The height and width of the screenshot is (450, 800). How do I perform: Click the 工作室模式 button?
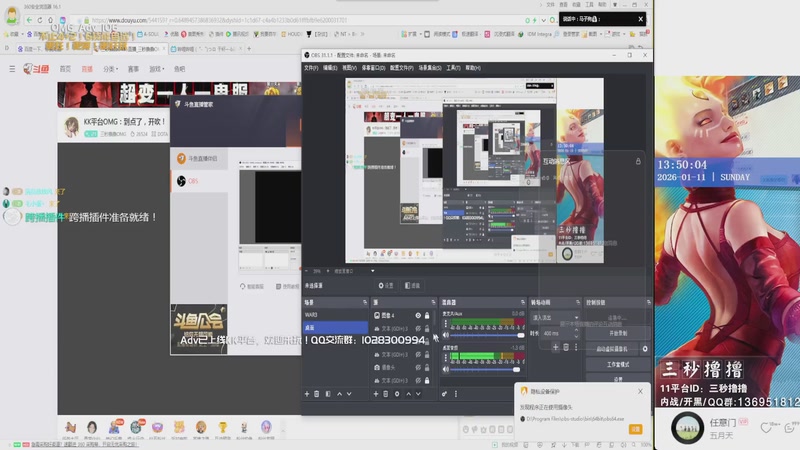click(618, 364)
